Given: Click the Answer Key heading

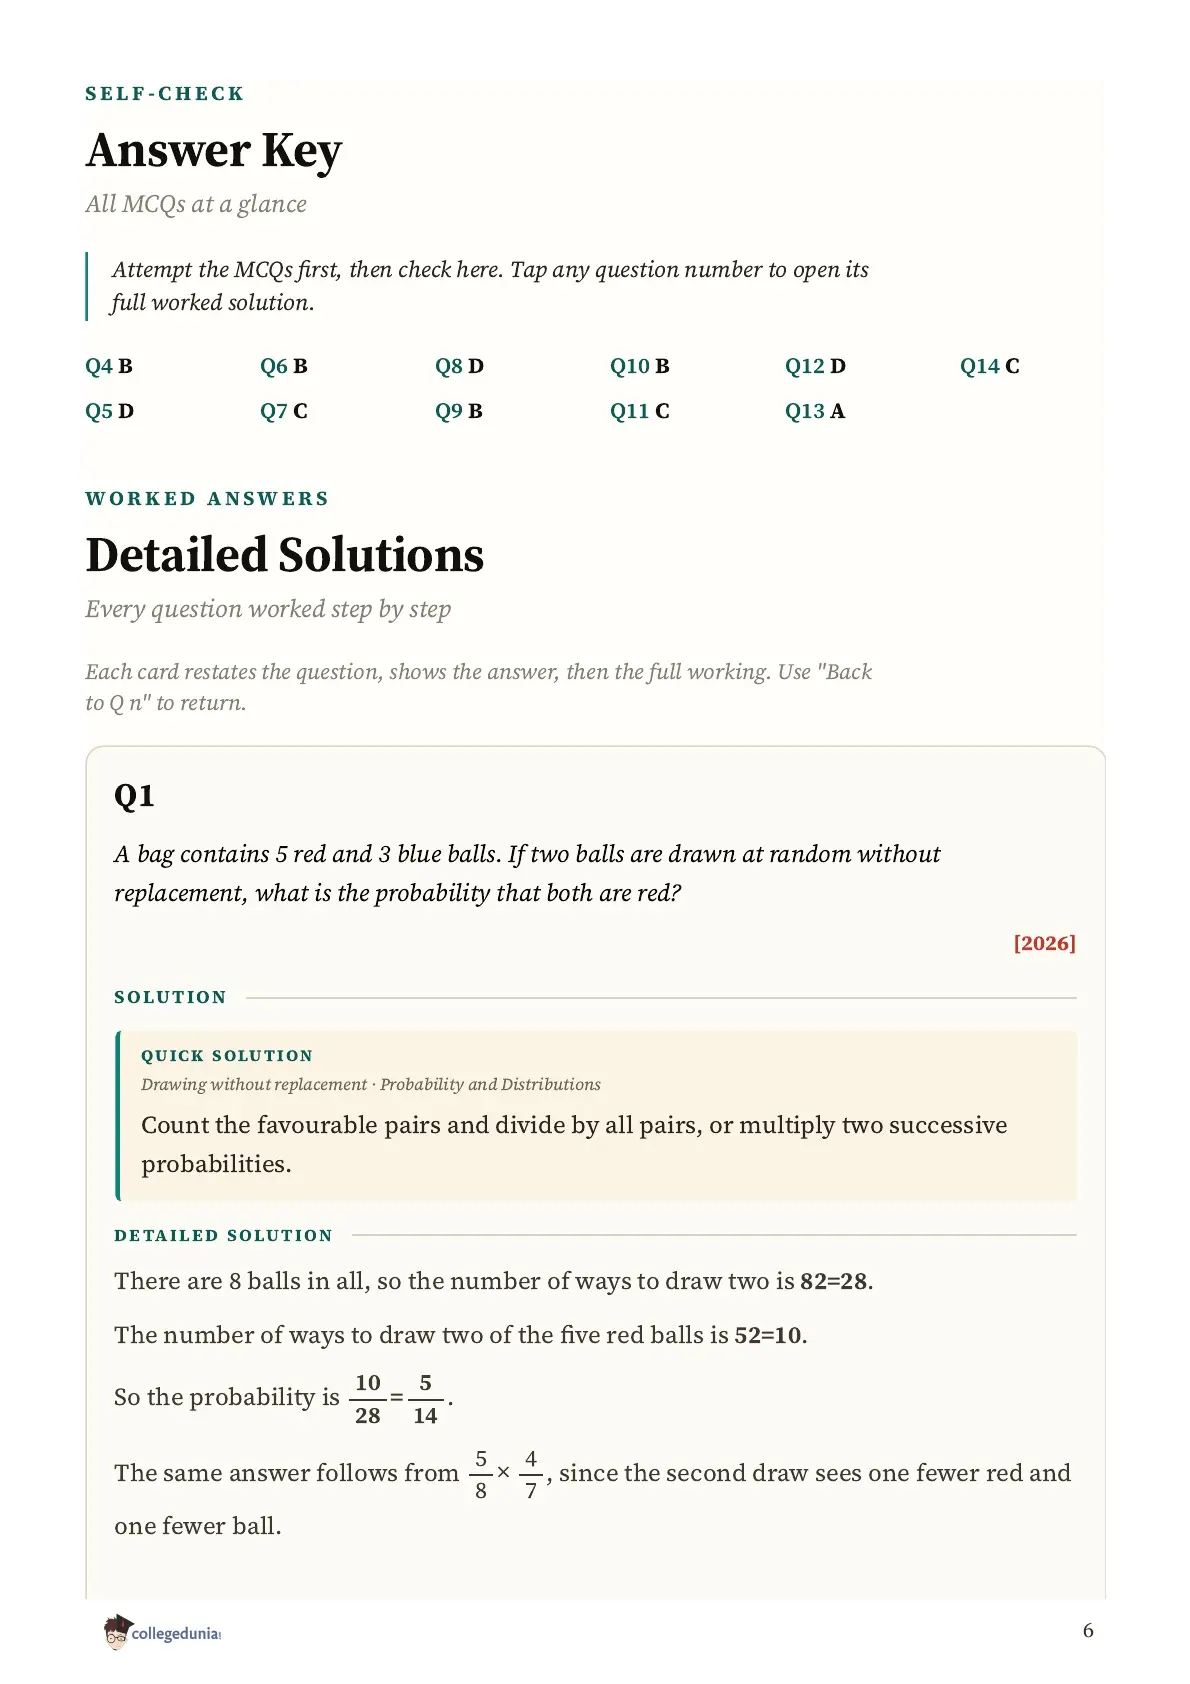Looking at the screenshot, I should (214, 151).
